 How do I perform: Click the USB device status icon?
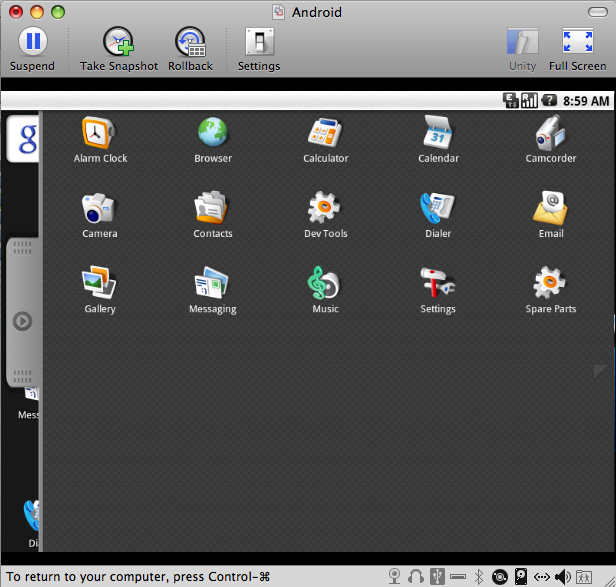(x=437, y=577)
